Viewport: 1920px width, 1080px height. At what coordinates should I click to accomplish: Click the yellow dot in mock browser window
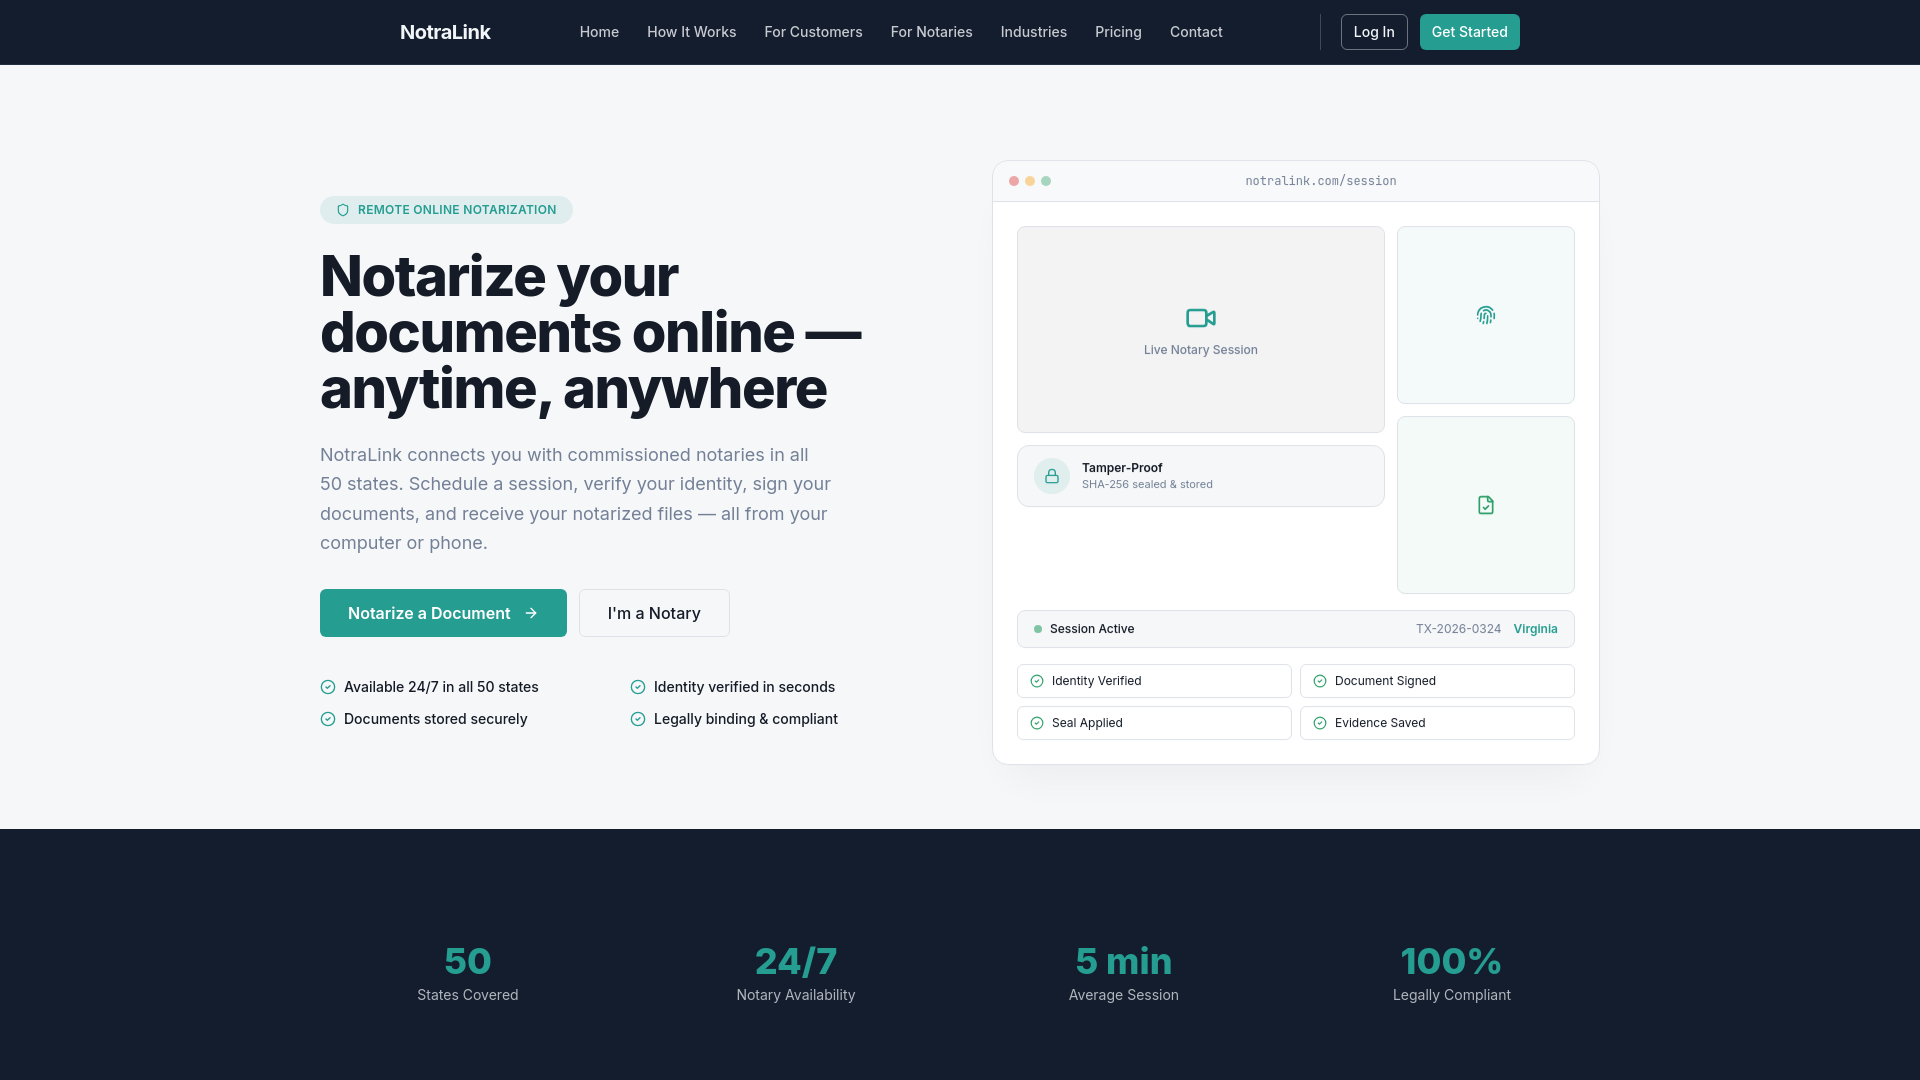pos(1030,181)
